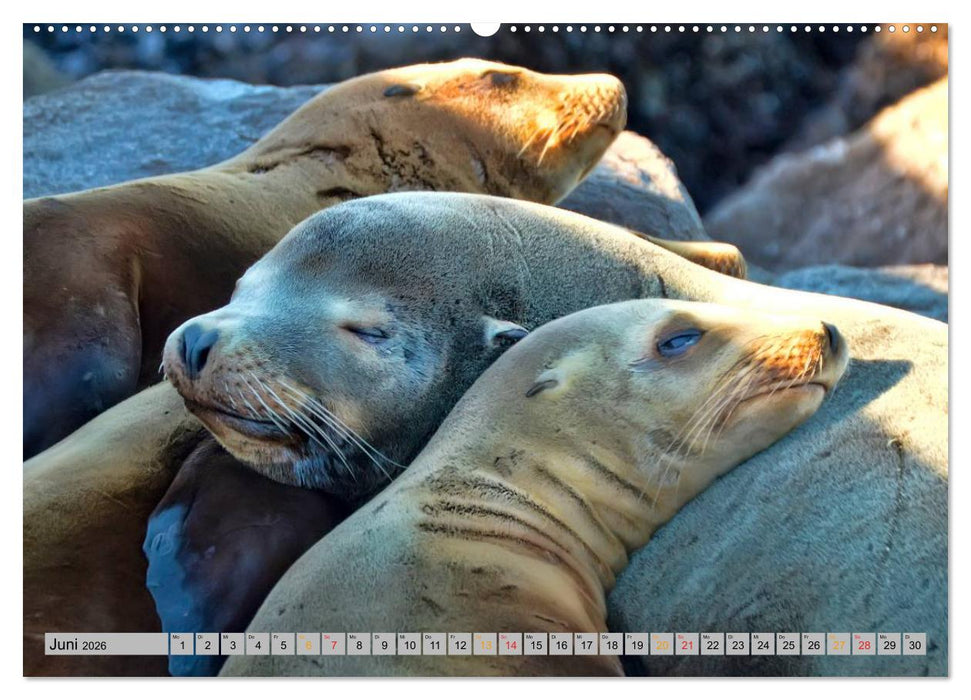Viewport: 971px width, 700px height.
Task: Pick date 18 in the calendar row
Action: coord(611,644)
